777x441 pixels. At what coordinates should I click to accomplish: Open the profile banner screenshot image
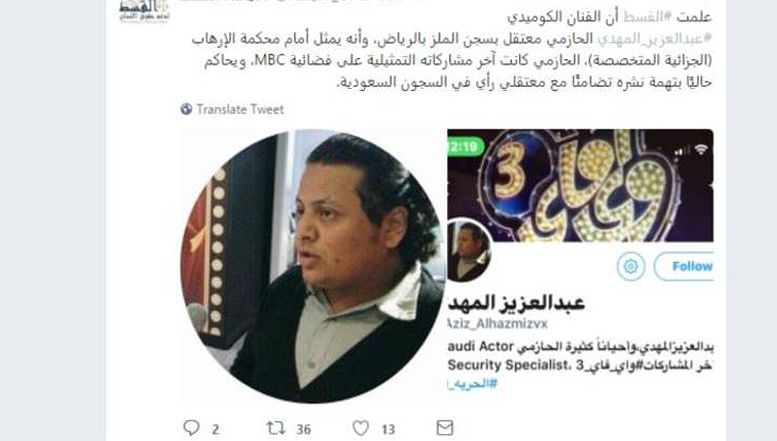(x=580, y=186)
